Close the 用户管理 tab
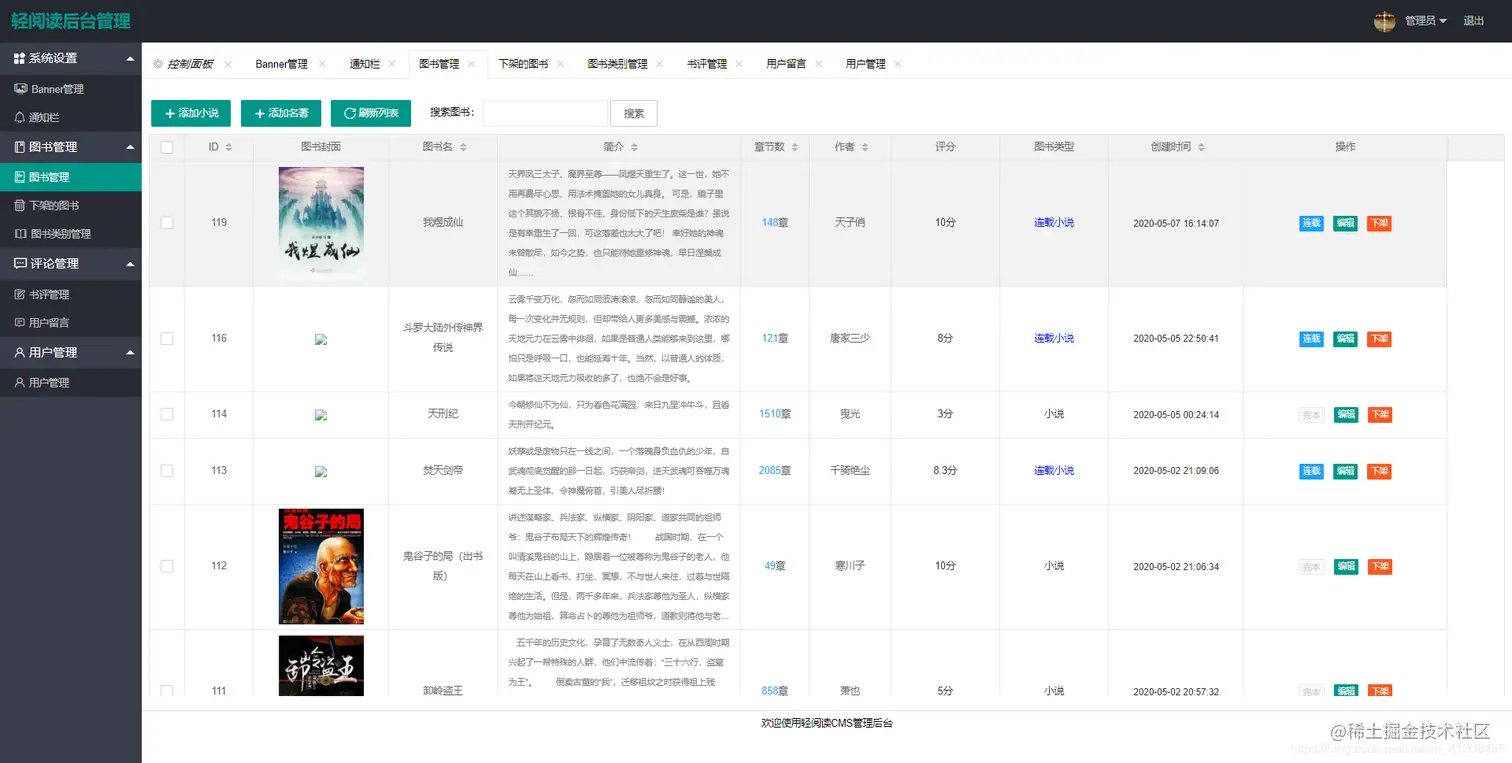1512x763 pixels. click(x=898, y=64)
